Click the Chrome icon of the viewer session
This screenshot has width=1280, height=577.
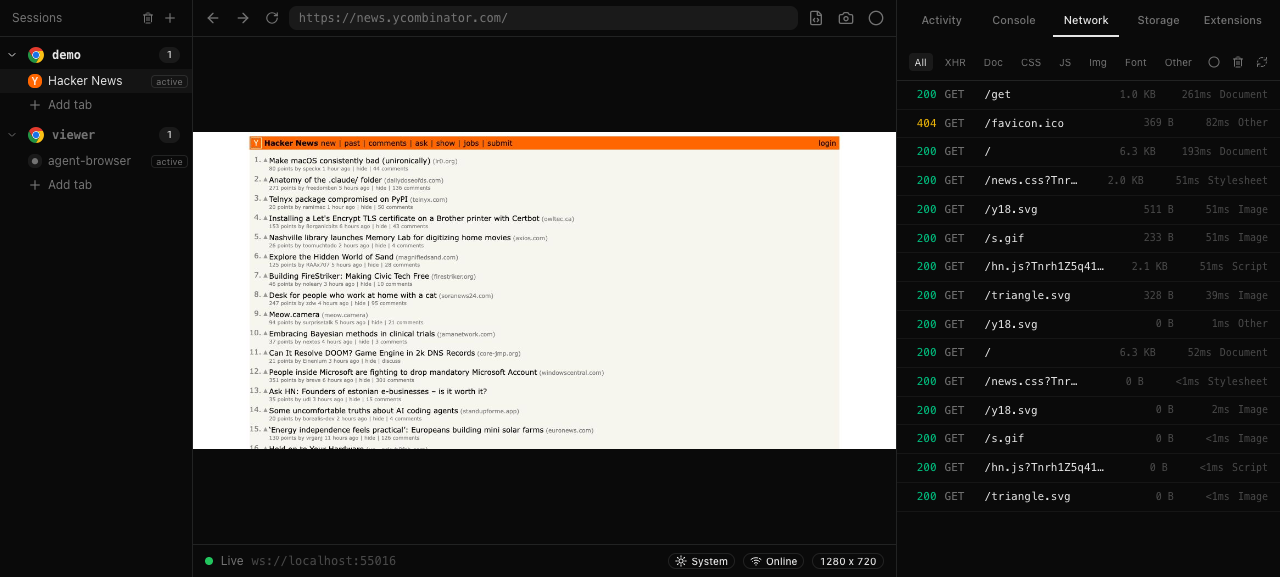[36, 135]
